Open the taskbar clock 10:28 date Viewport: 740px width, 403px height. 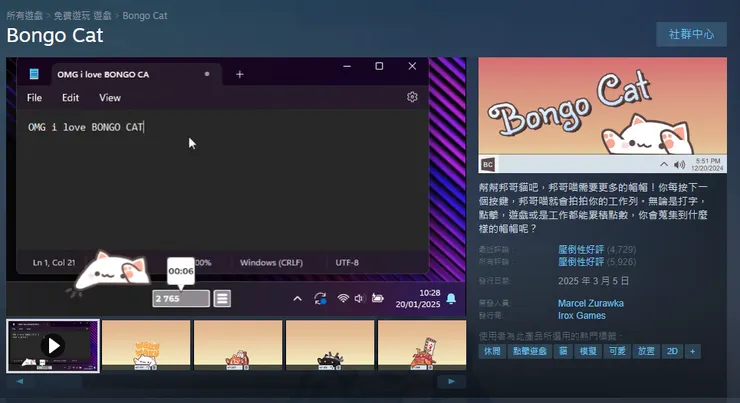pyautogui.click(x=418, y=298)
